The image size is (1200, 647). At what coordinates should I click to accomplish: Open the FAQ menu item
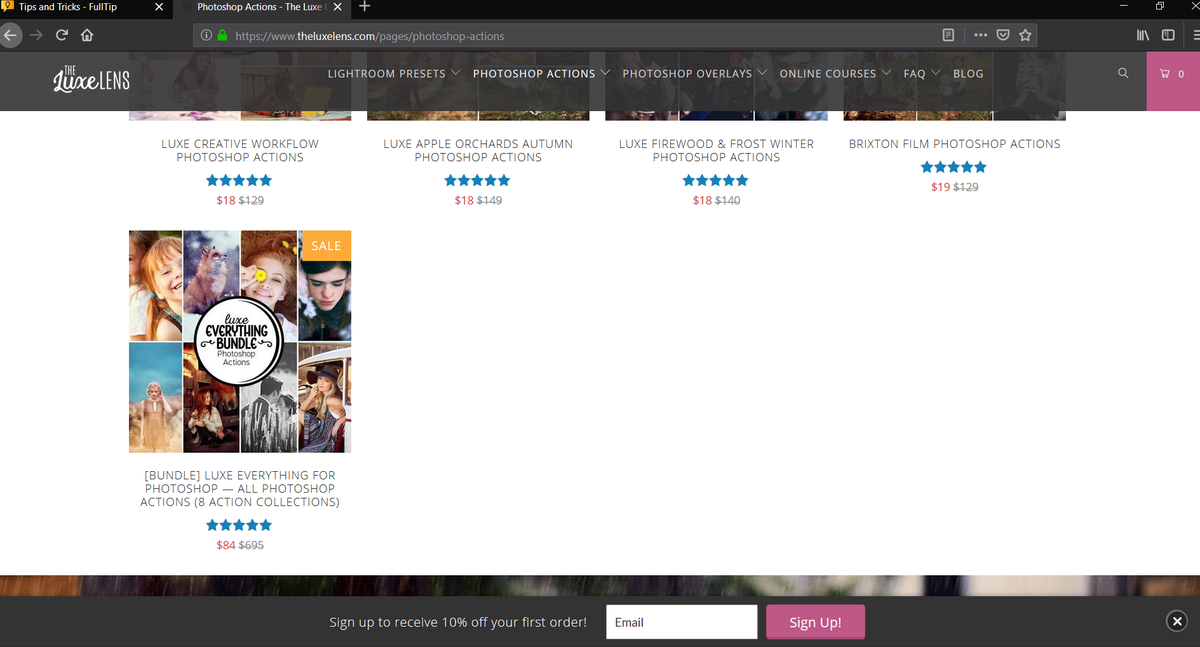[914, 74]
